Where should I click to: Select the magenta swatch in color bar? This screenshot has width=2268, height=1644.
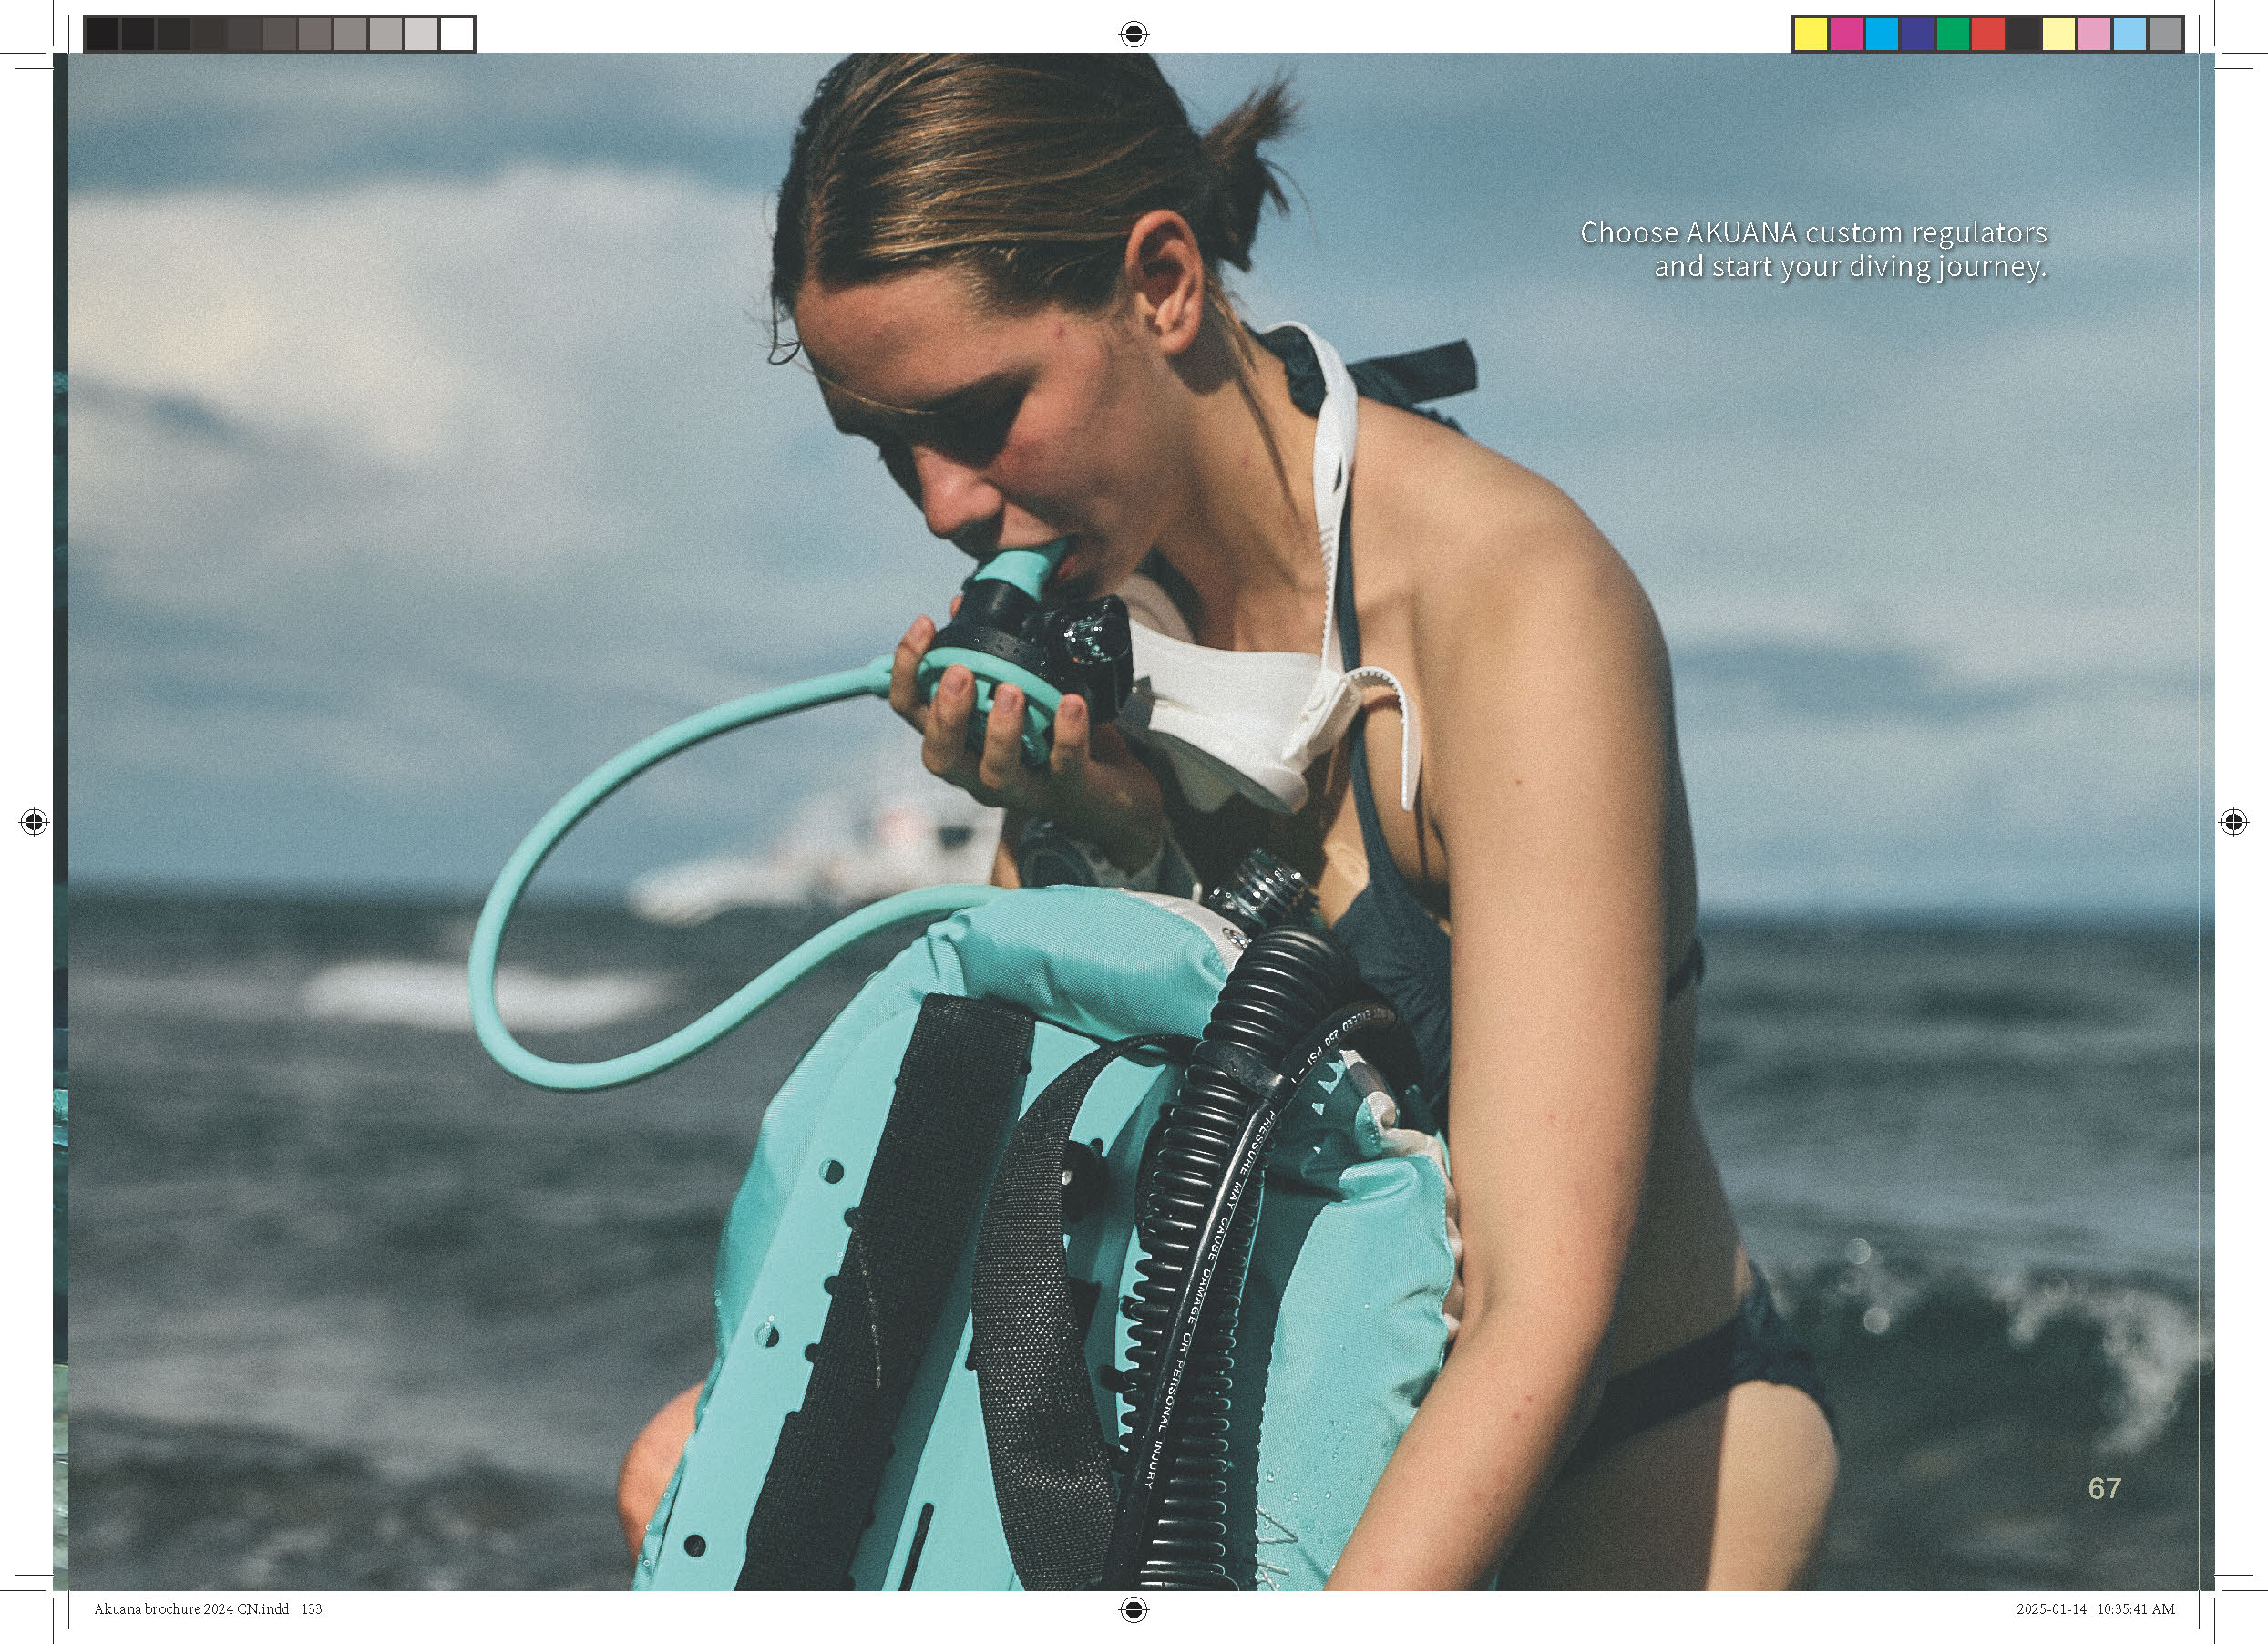pyautogui.click(x=1846, y=34)
